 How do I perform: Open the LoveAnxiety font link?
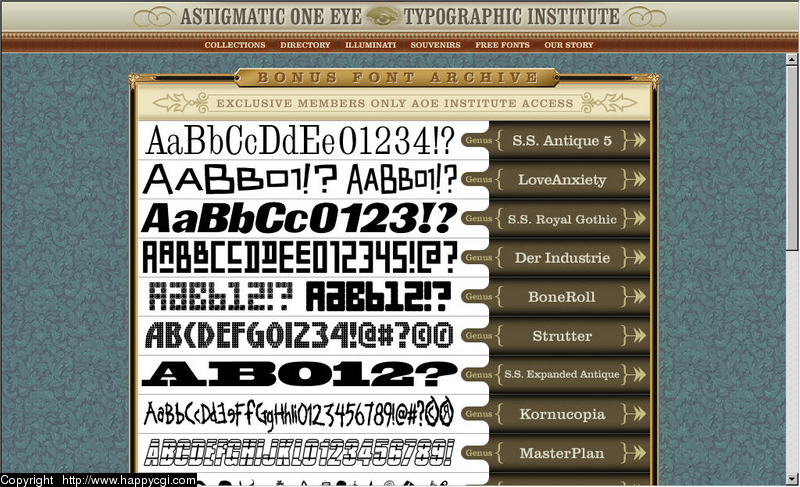[562, 180]
